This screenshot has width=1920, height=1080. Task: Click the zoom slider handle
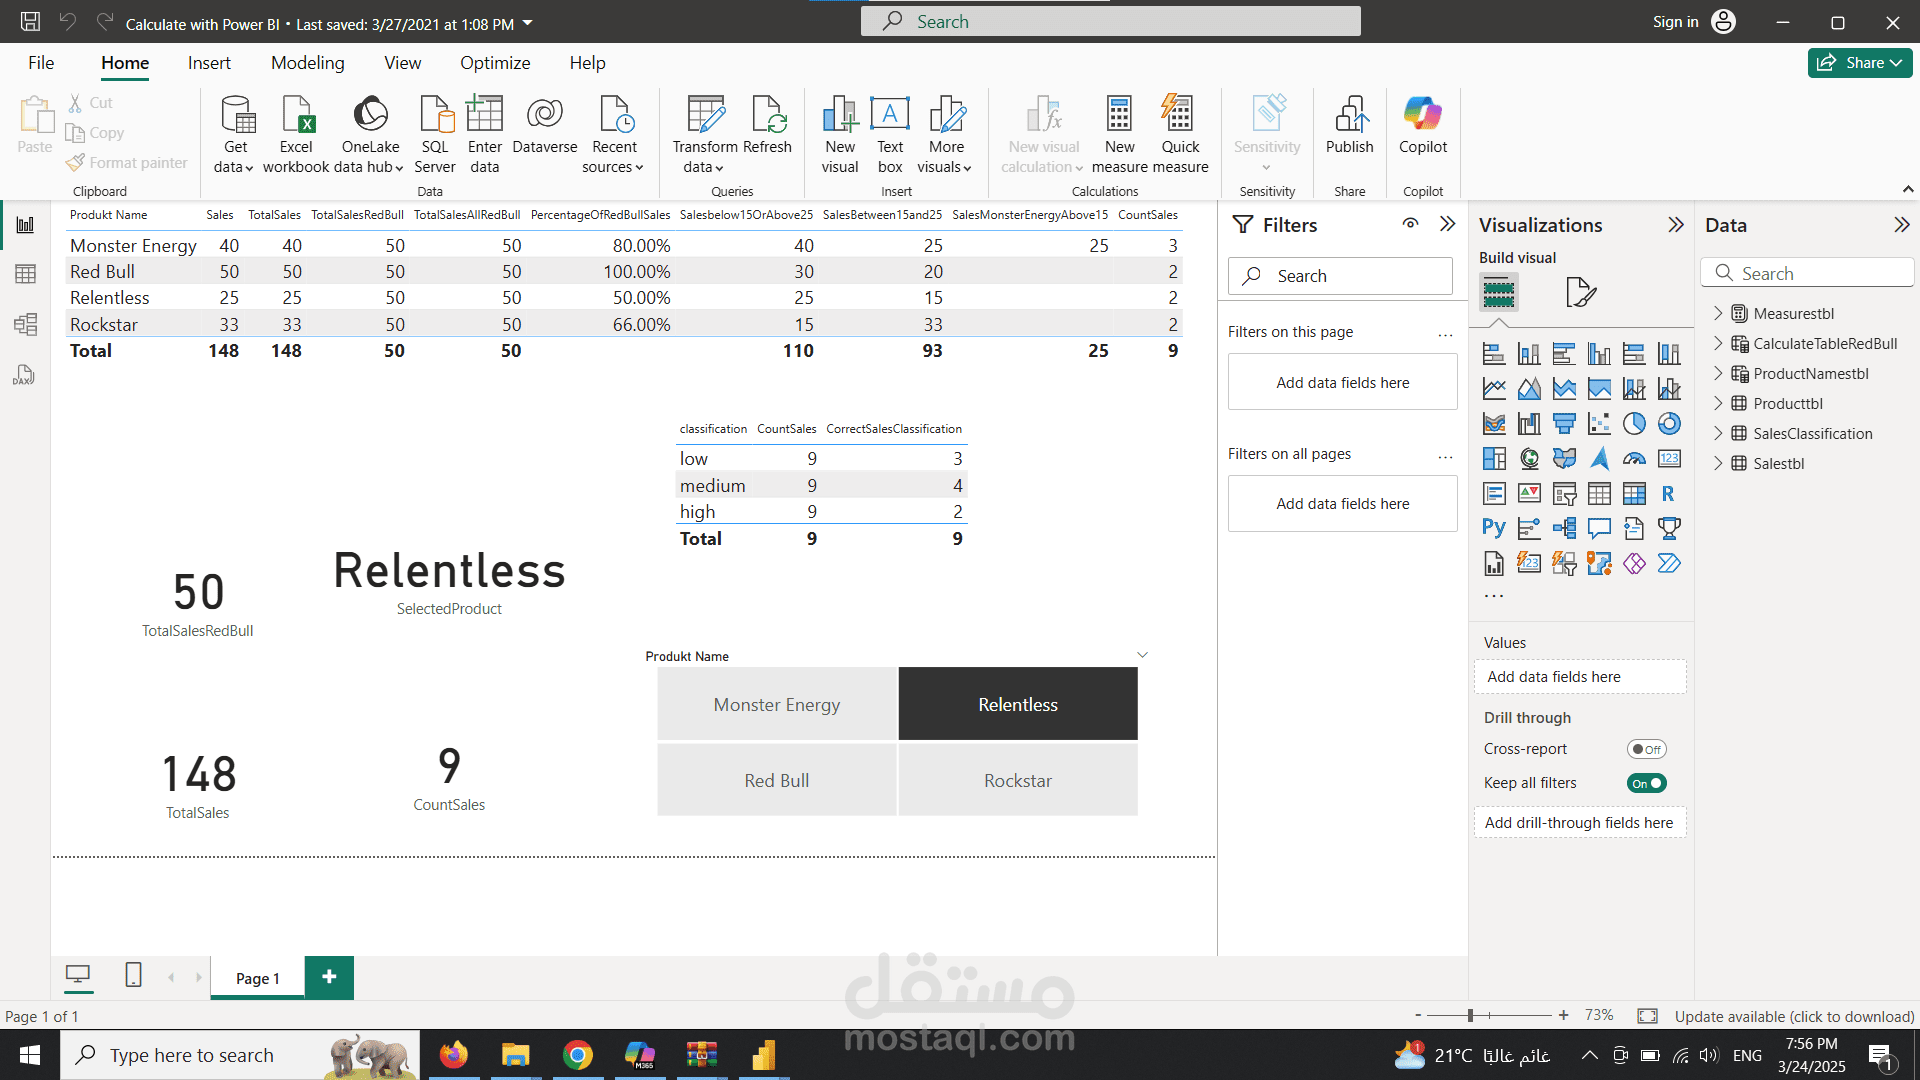(1470, 1015)
